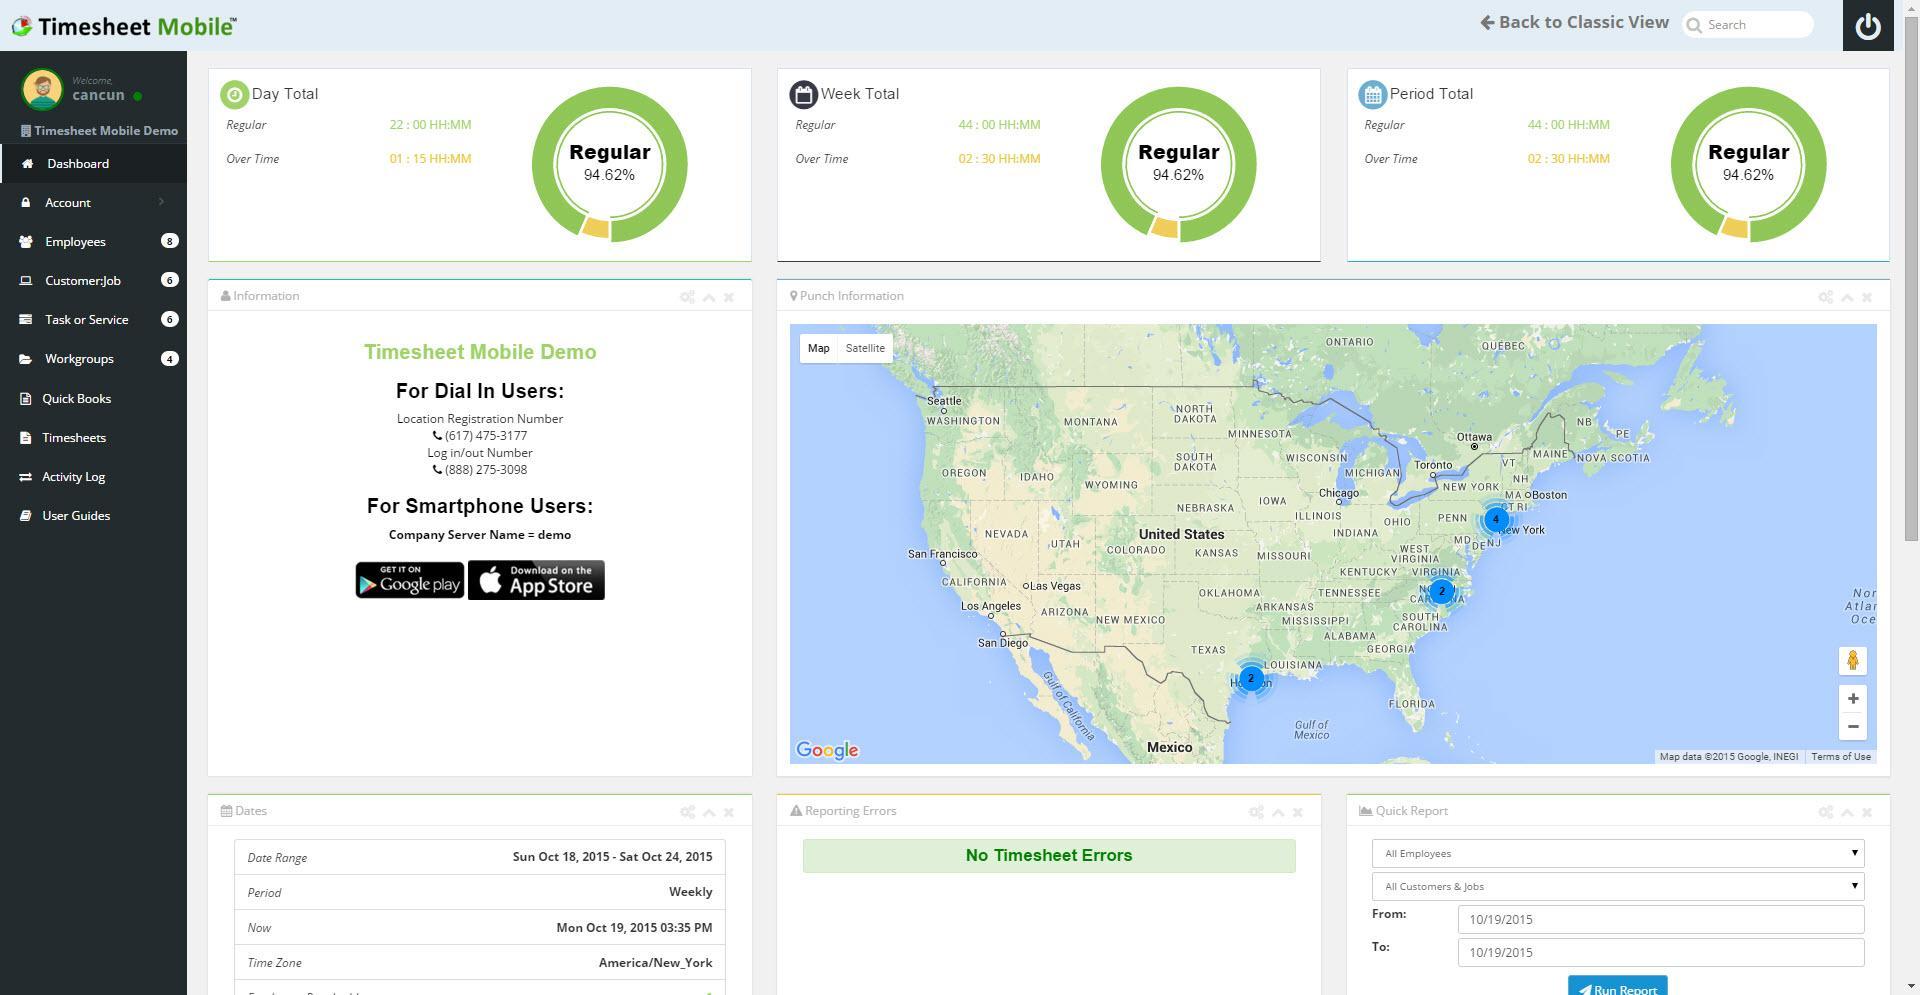Switch map to Satellite view
1920x995 pixels.
point(865,348)
